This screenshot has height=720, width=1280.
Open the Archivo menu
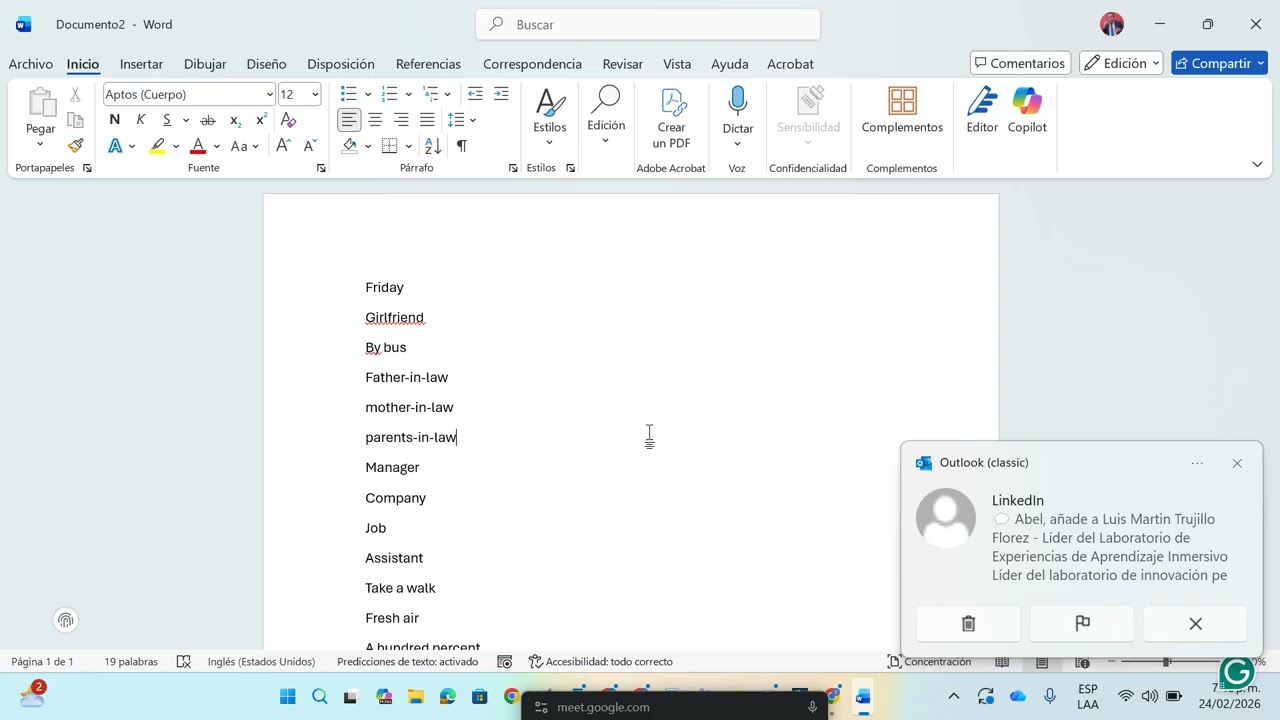pyautogui.click(x=31, y=64)
